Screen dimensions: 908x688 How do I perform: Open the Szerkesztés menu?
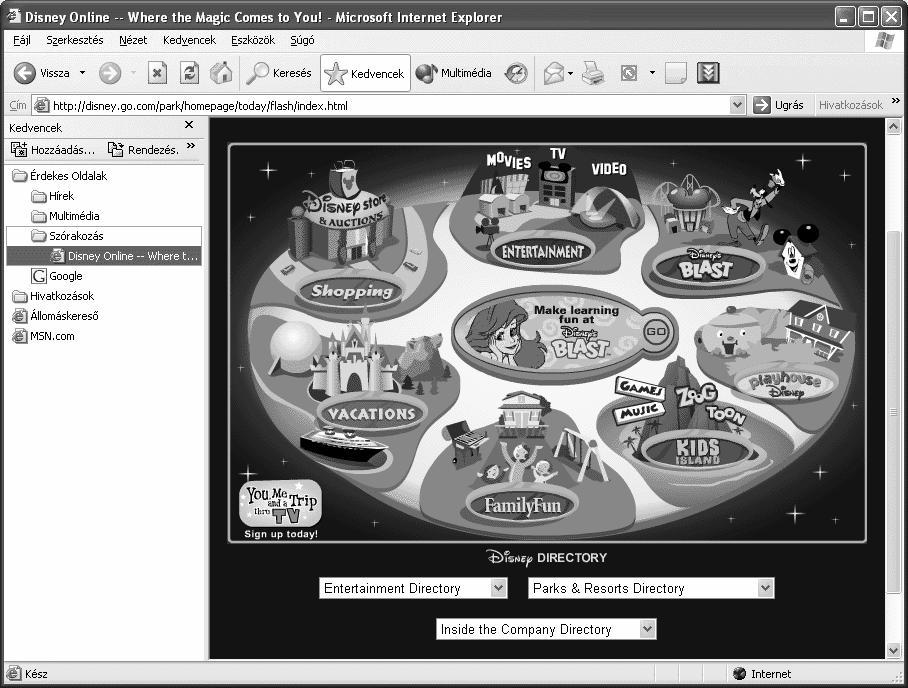75,40
